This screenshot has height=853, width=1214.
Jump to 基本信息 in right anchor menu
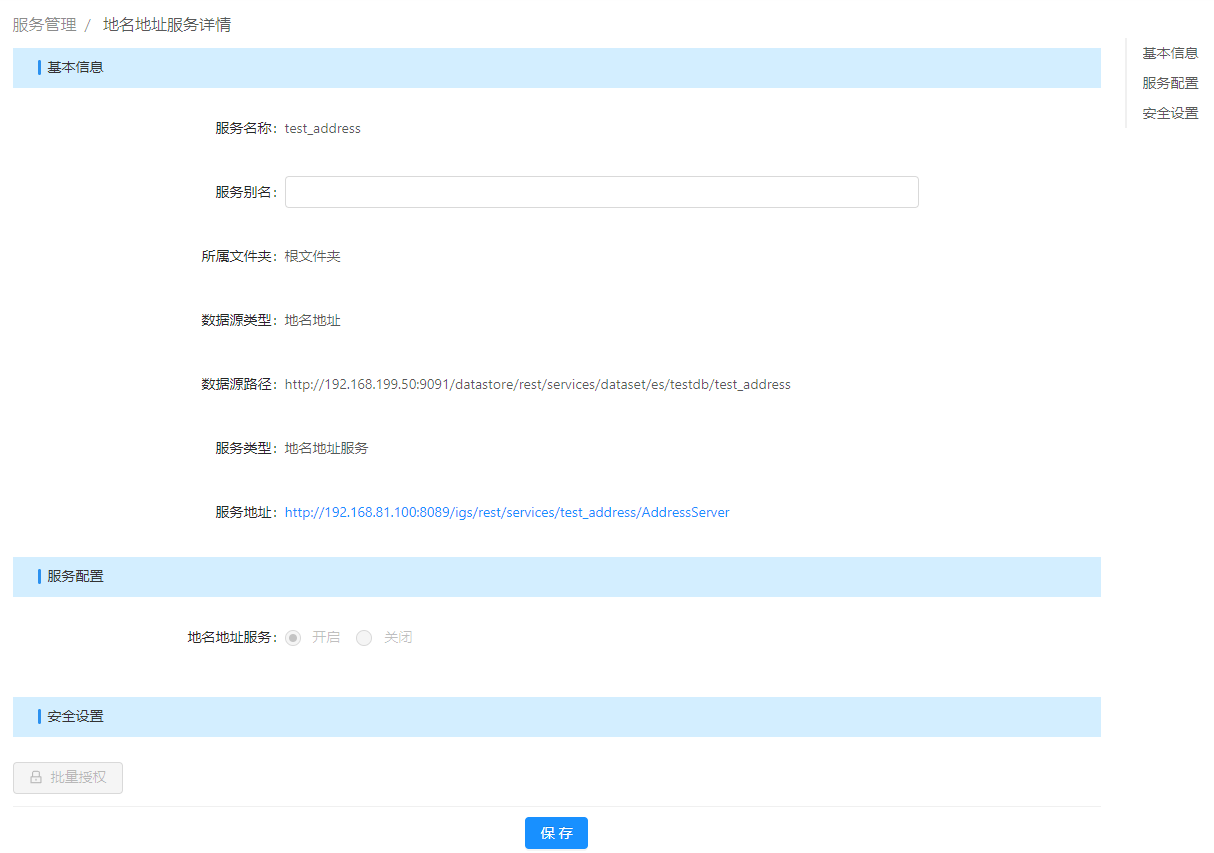click(x=1170, y=53)
